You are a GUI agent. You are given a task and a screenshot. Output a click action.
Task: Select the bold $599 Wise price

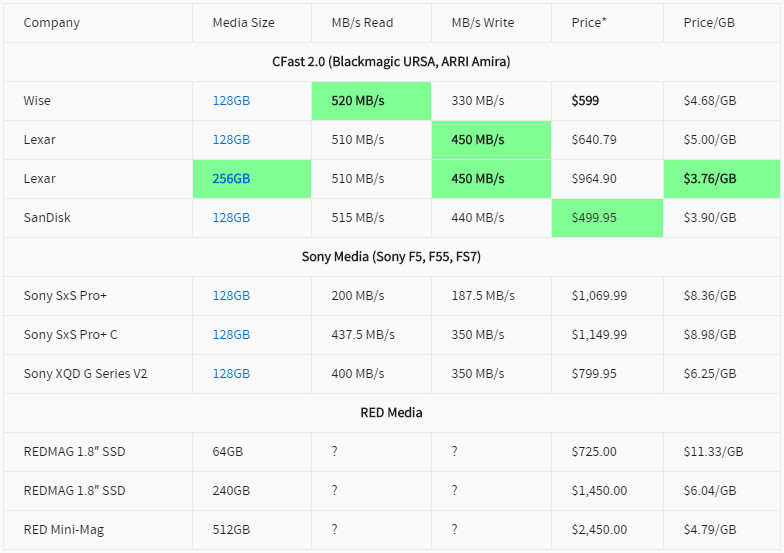585,101
